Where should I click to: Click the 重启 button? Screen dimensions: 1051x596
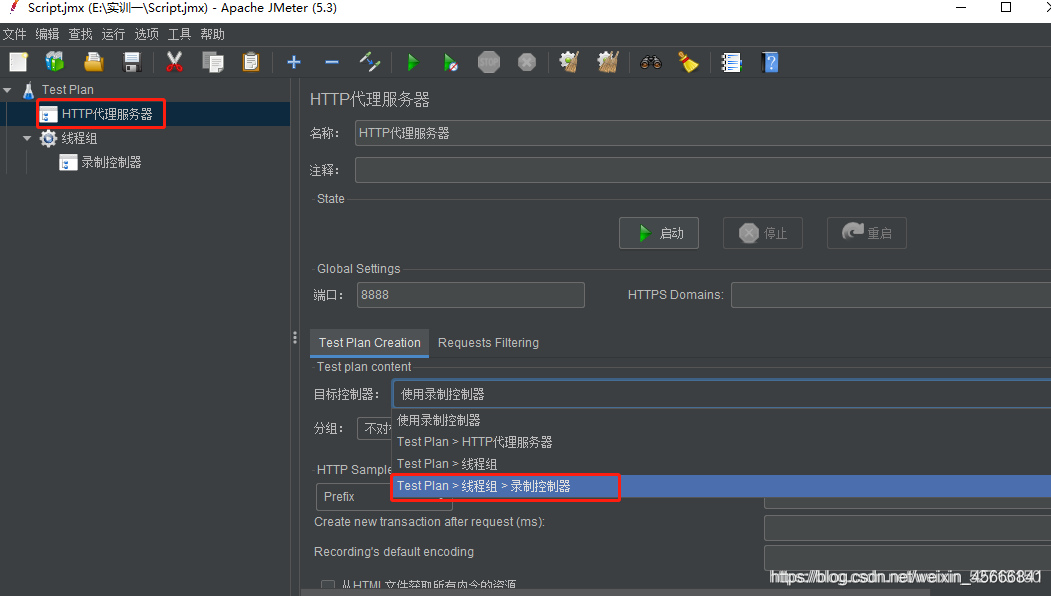click(x=867, y=233)
